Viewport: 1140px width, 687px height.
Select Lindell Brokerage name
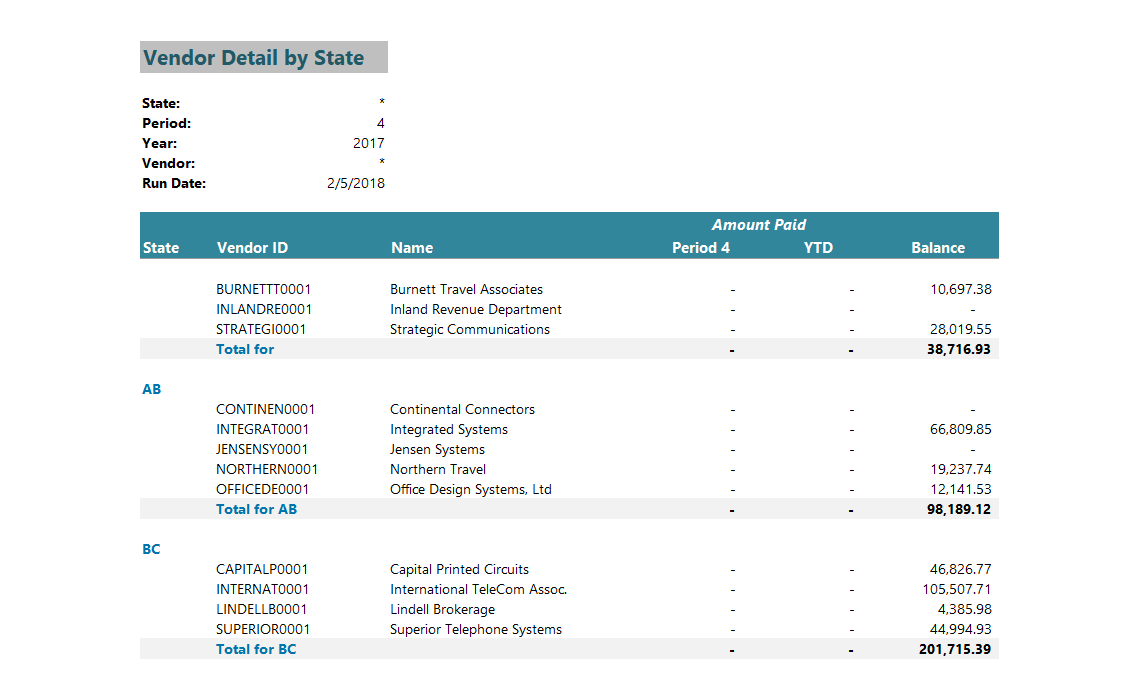point(442,609)
